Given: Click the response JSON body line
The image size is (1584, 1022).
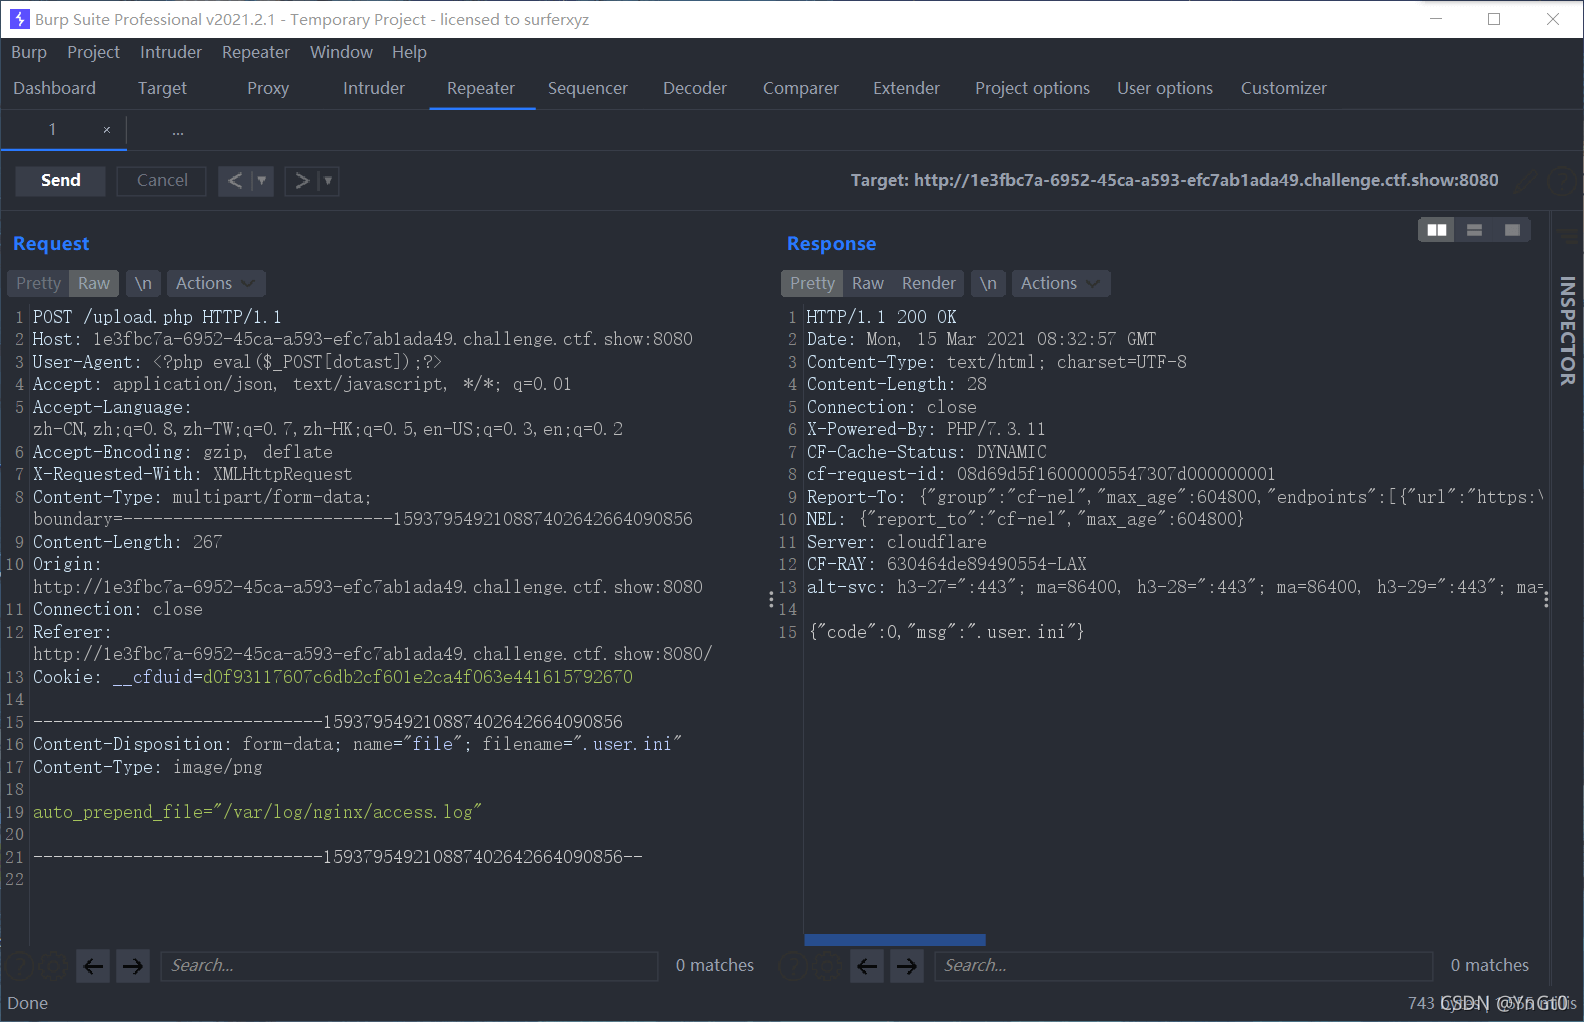Looking at the screenshot, I should (x=945, y=632).
